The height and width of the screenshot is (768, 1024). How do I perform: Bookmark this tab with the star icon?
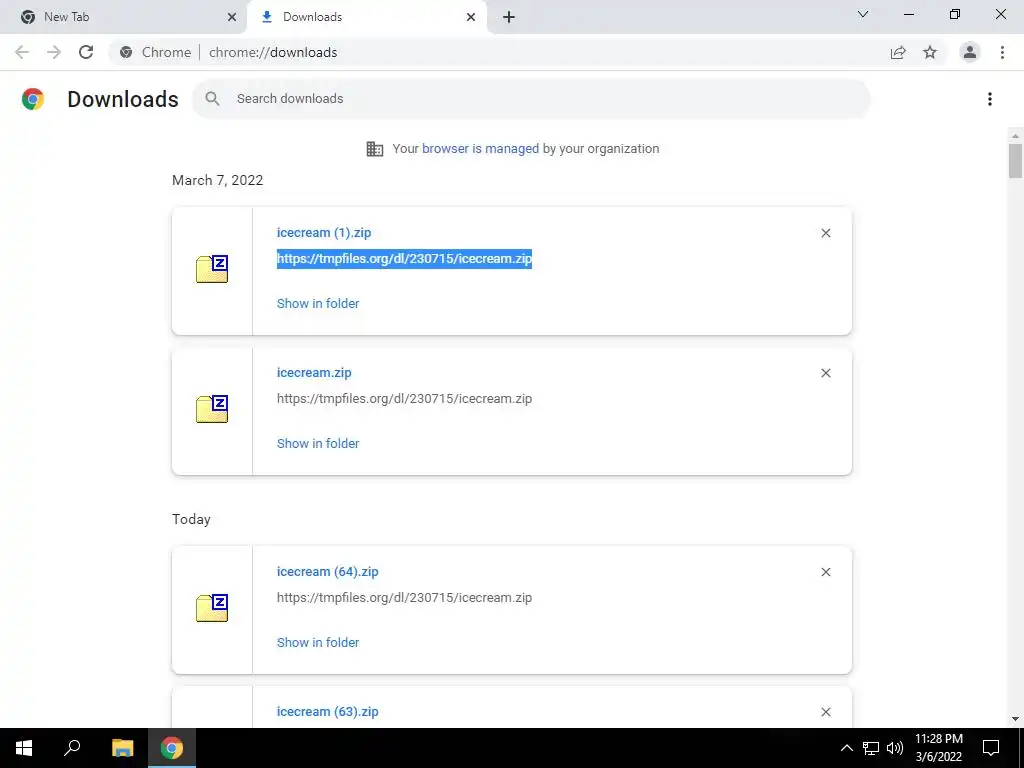click(x=930, y=52)
